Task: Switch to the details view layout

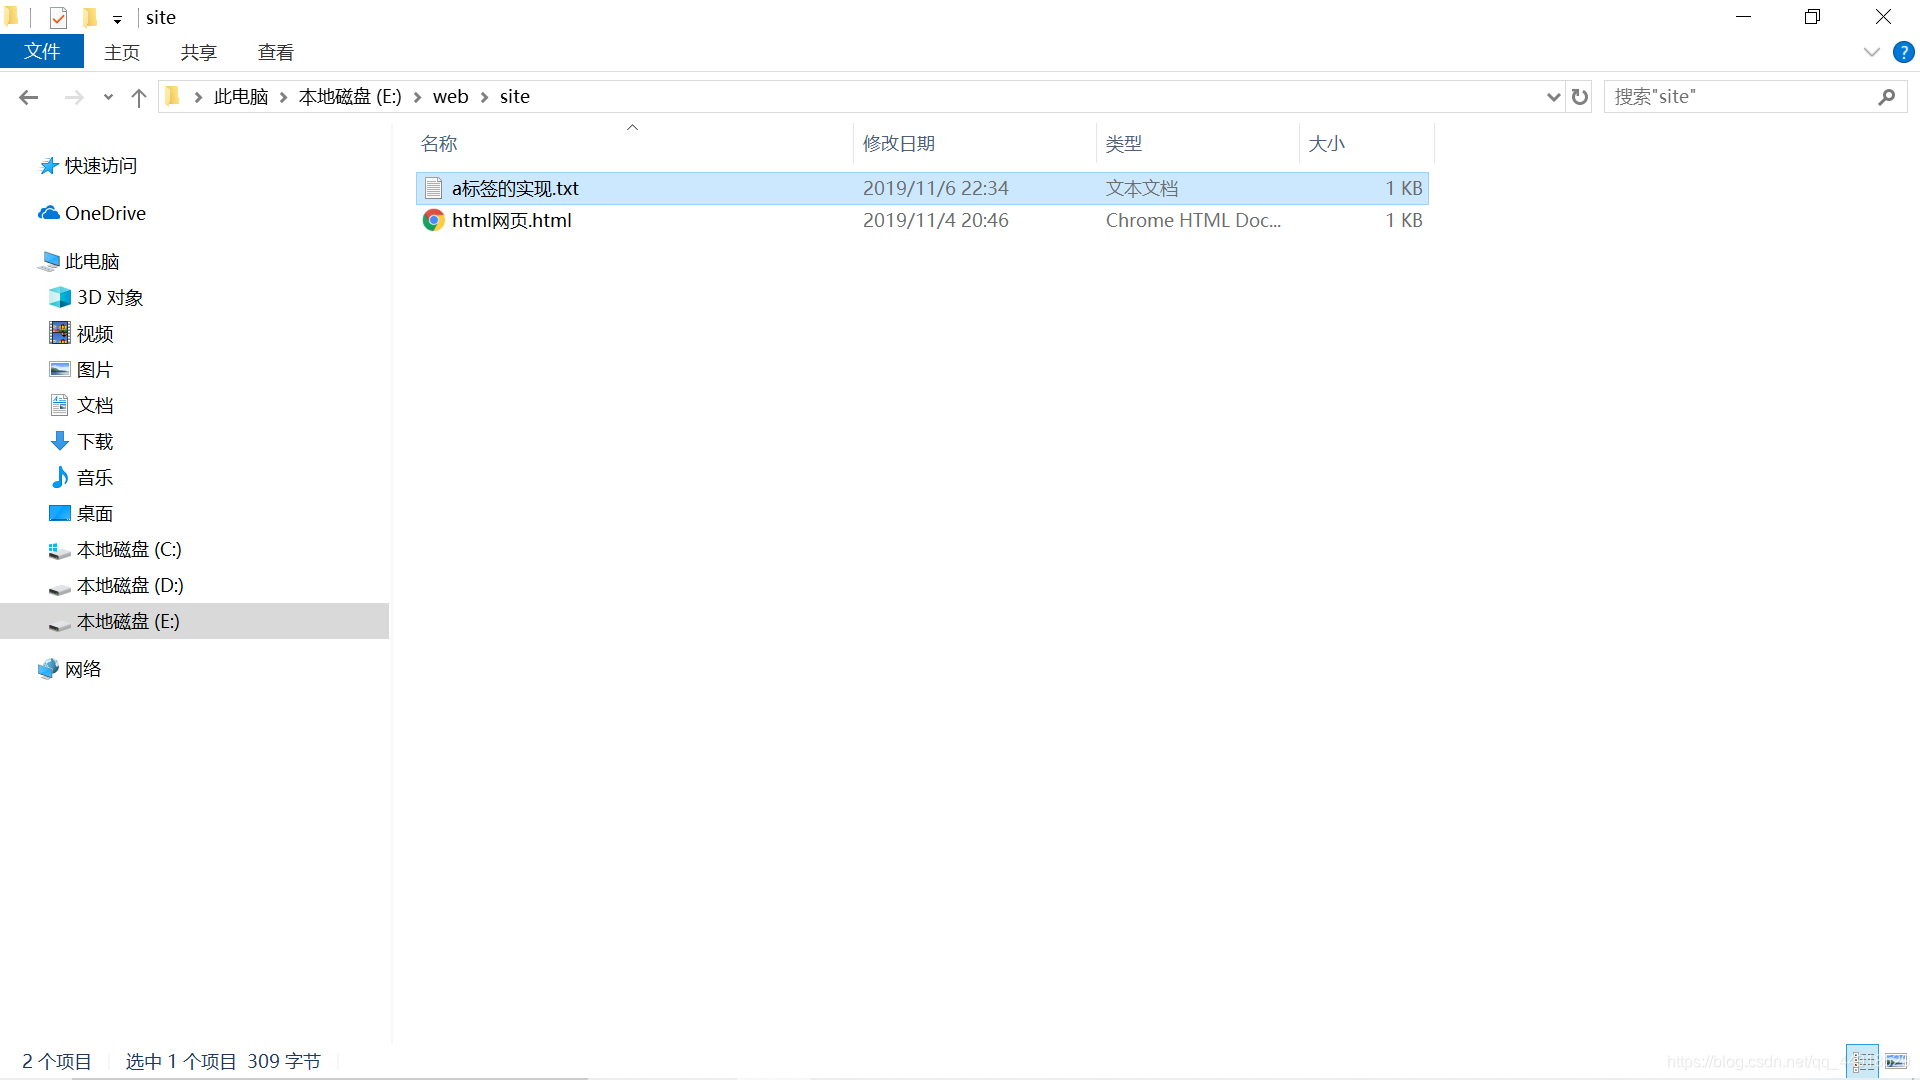Action: click(1863, 1061)
